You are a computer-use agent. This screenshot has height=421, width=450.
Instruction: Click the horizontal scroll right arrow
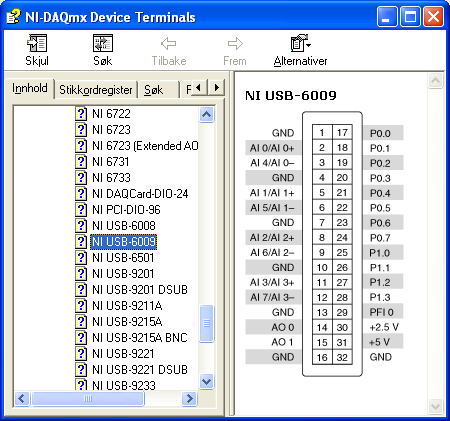coord(189,398)
